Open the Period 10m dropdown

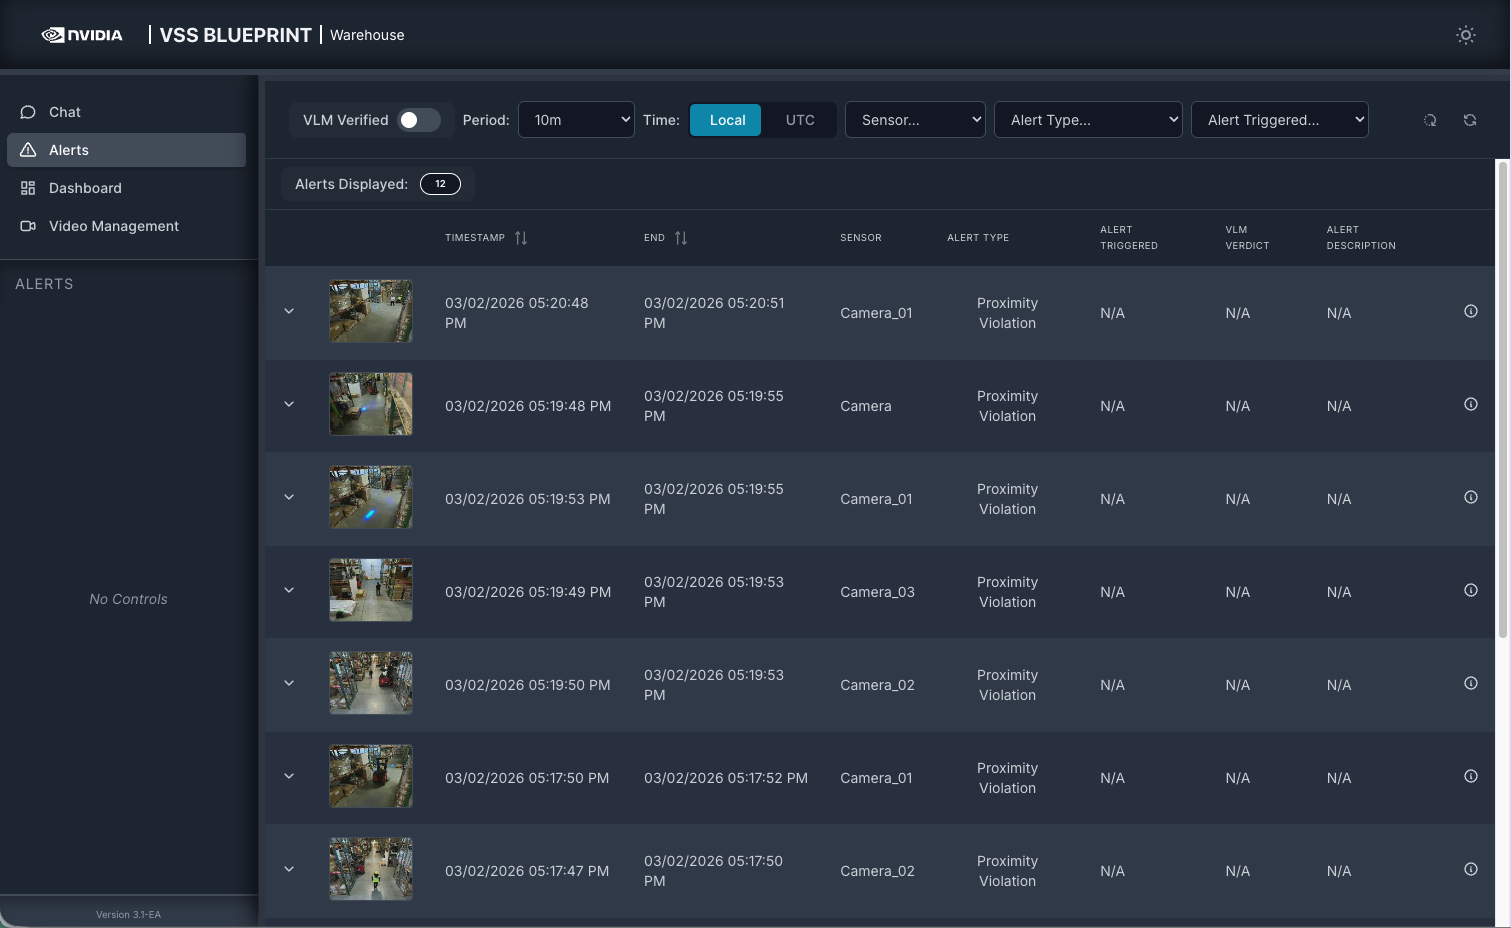click(x=576, y=120)
